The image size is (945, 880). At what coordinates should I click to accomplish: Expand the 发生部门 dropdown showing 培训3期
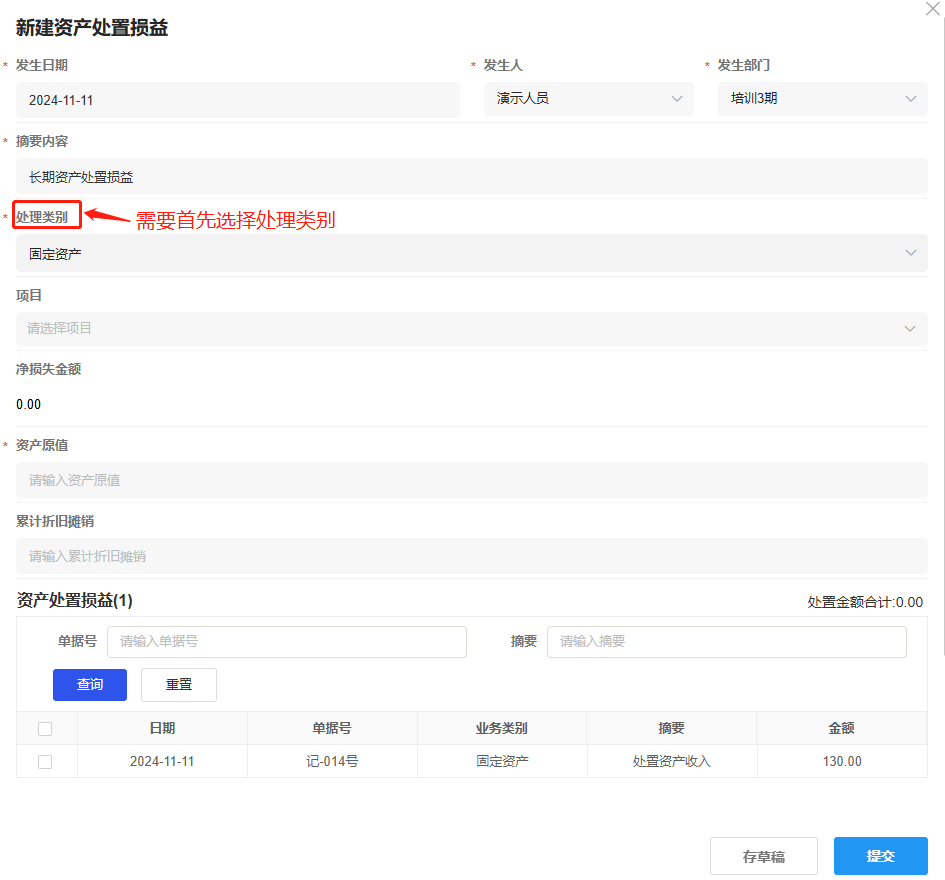coord(822,98)
